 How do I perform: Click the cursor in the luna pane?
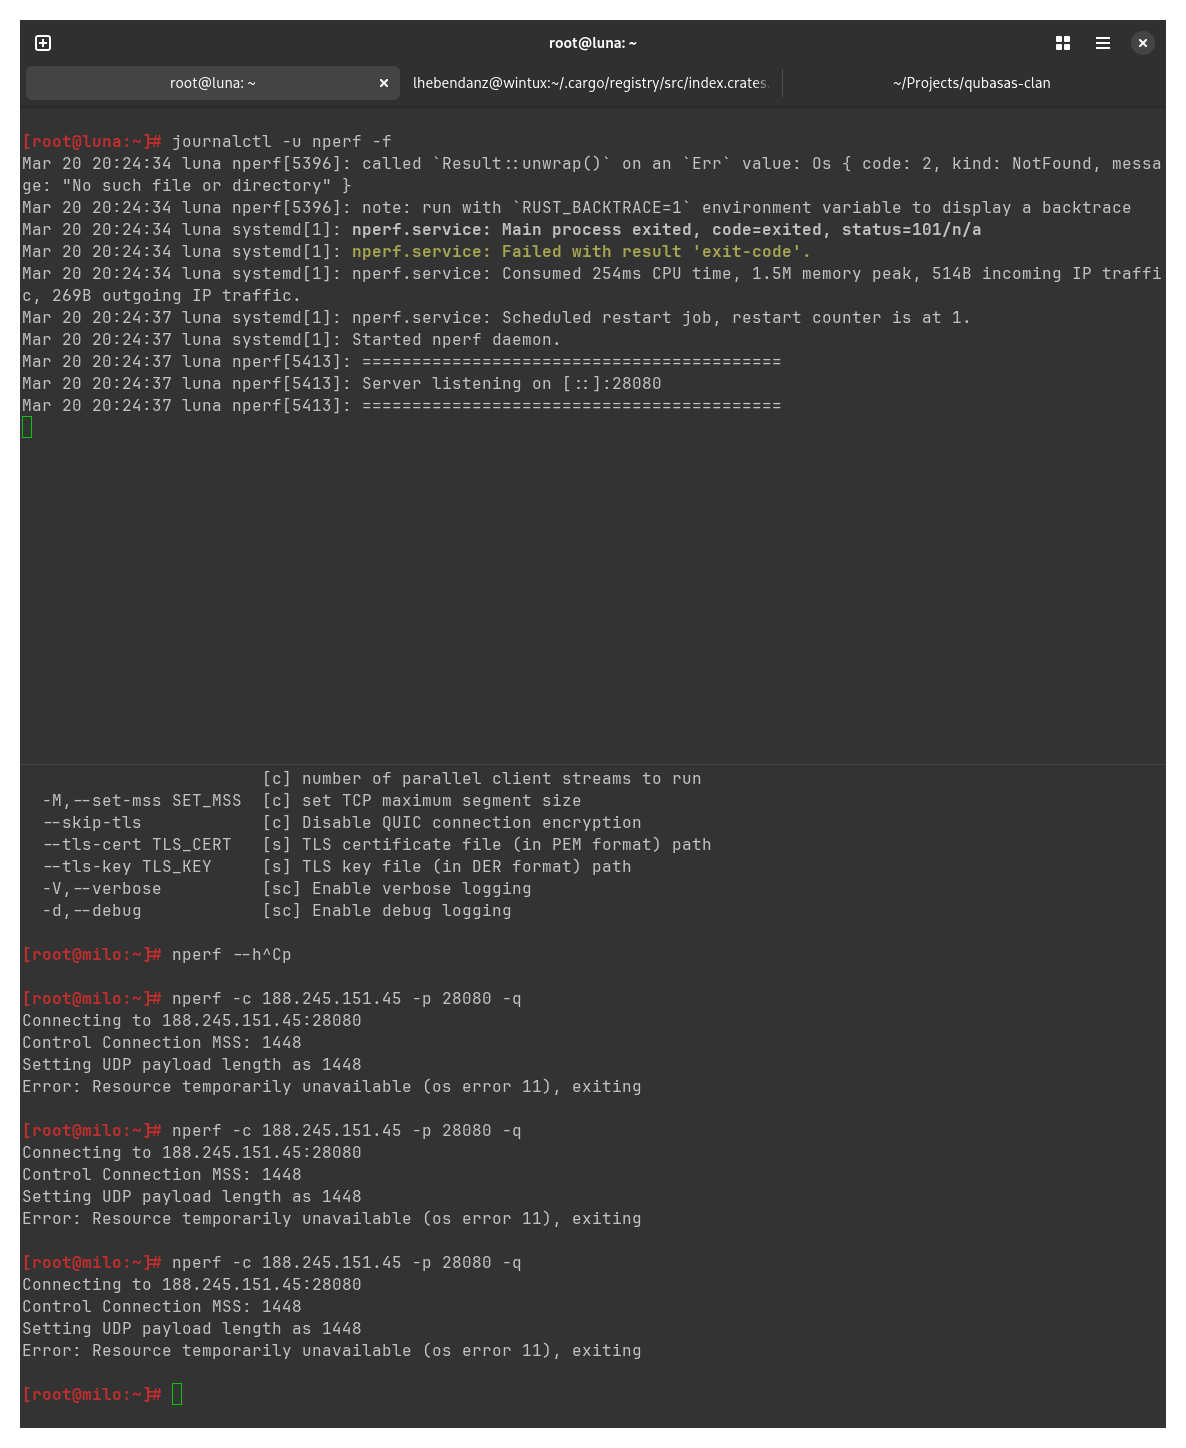[x=27, y=428]
